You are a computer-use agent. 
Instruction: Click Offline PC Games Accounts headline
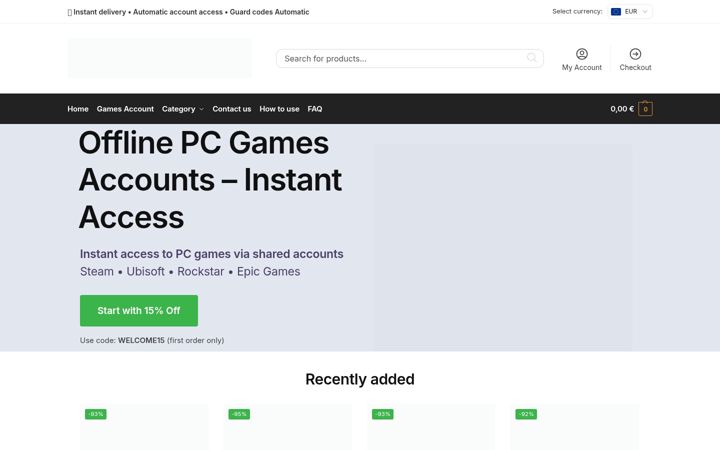point(210,180)
